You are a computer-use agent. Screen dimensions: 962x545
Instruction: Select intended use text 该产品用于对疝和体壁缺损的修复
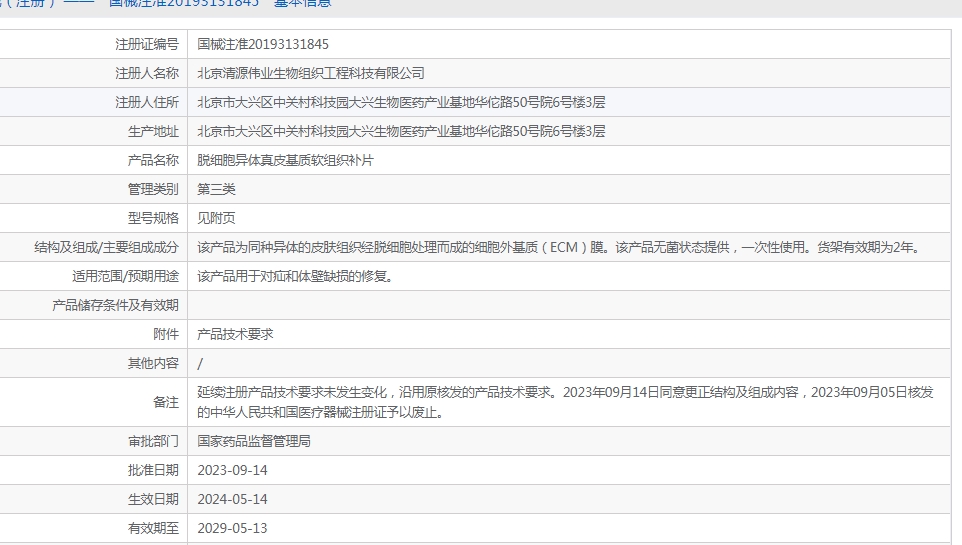click(295, 276)
